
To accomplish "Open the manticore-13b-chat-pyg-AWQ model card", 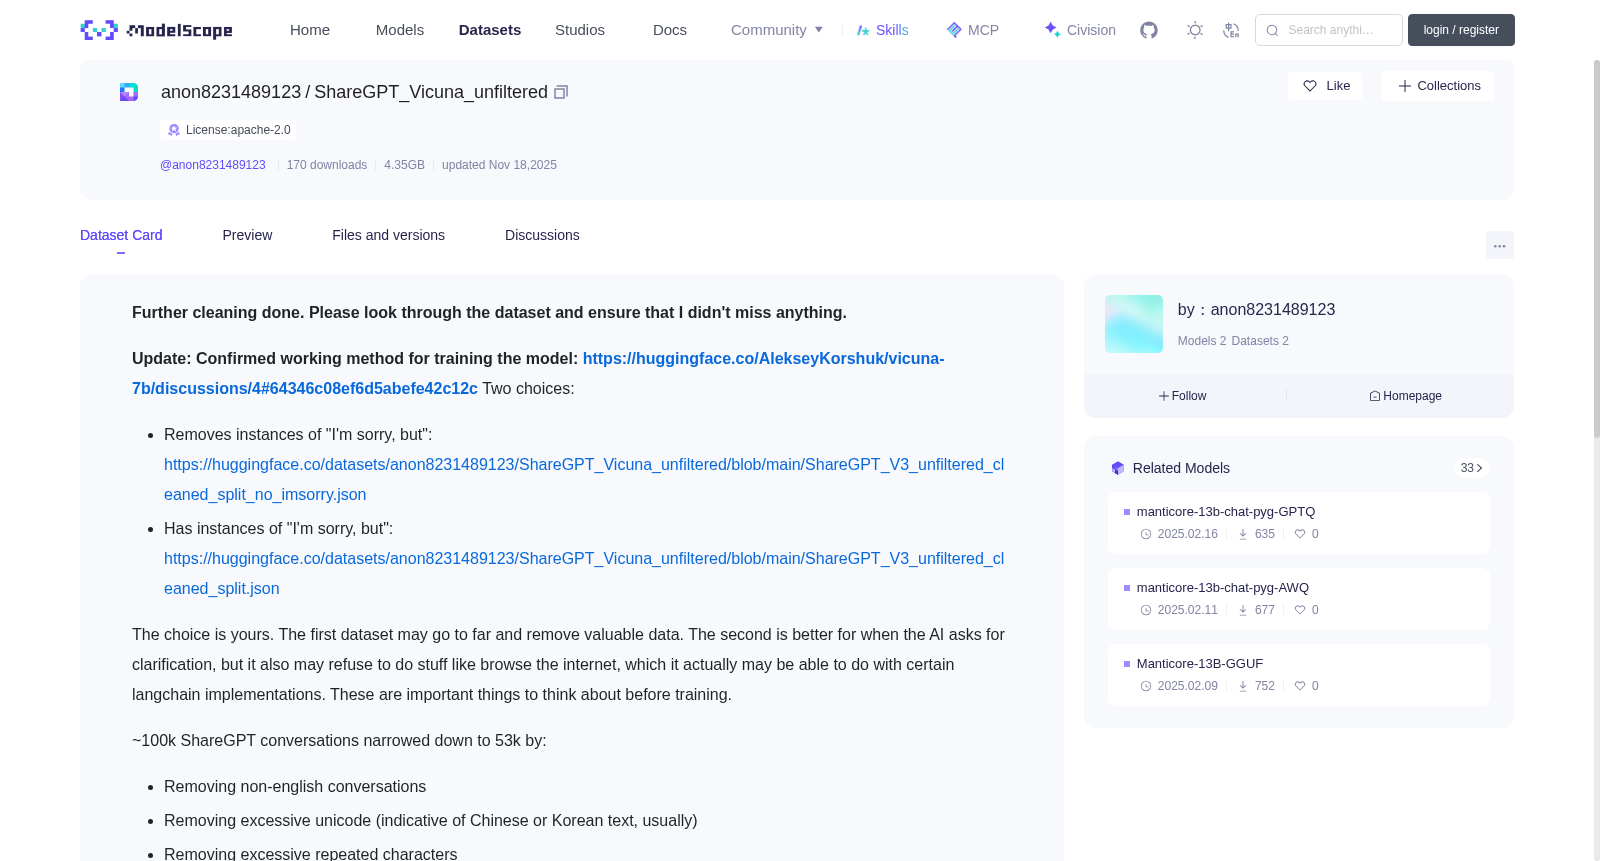I will [x=1298, y=599].
